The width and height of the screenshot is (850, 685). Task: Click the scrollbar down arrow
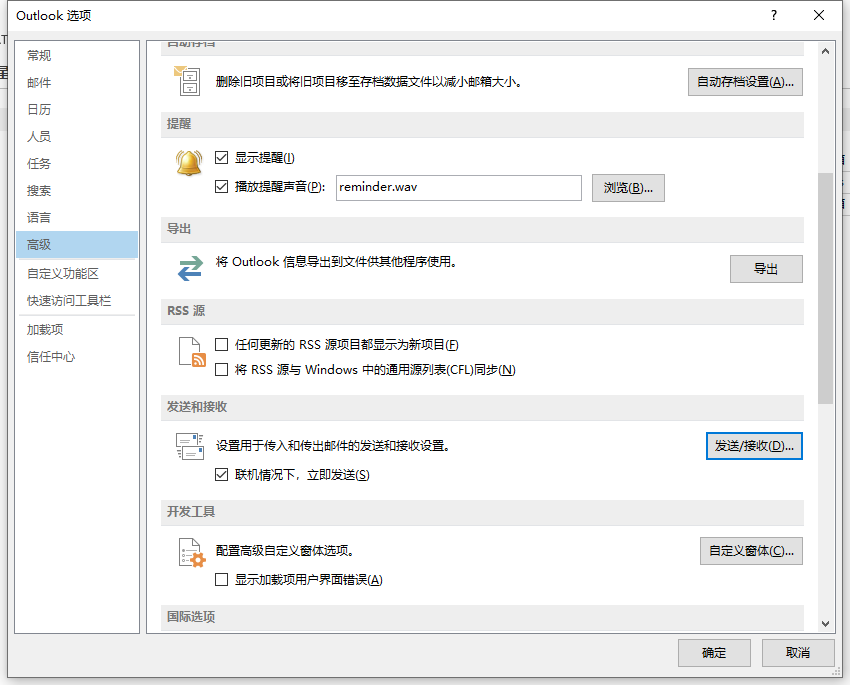pyautogui.click(x=825, y=624)
